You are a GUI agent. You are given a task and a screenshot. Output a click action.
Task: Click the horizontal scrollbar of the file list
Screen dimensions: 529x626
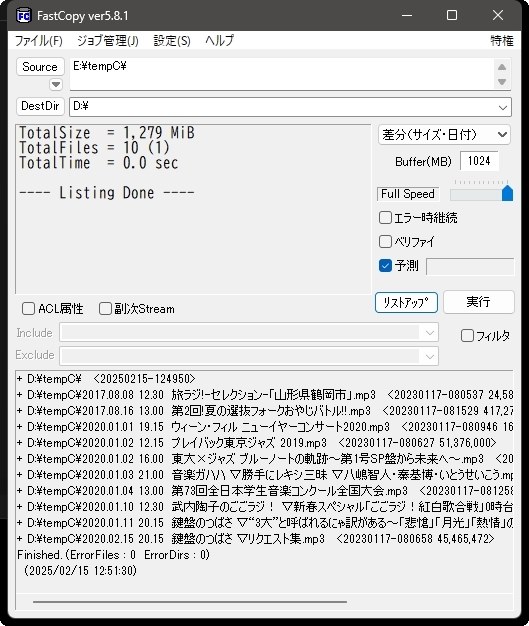pos(190,602)
